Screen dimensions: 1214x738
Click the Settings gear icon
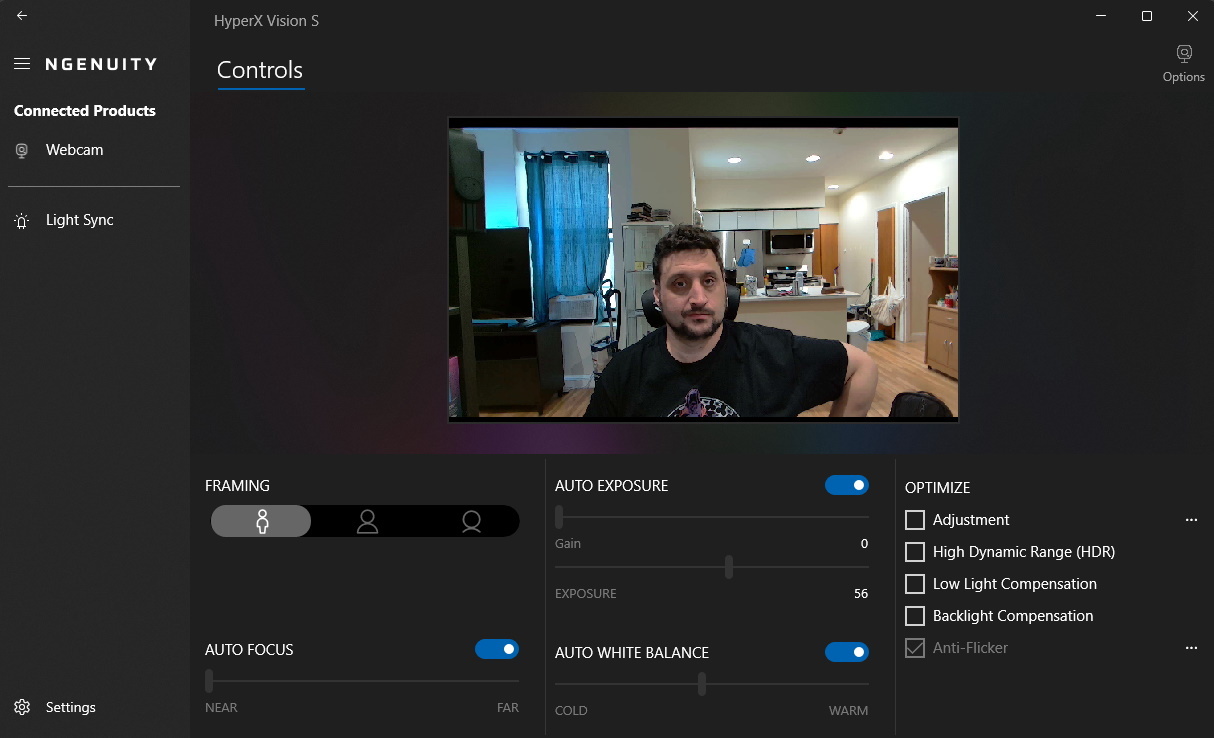pos(22,707)
